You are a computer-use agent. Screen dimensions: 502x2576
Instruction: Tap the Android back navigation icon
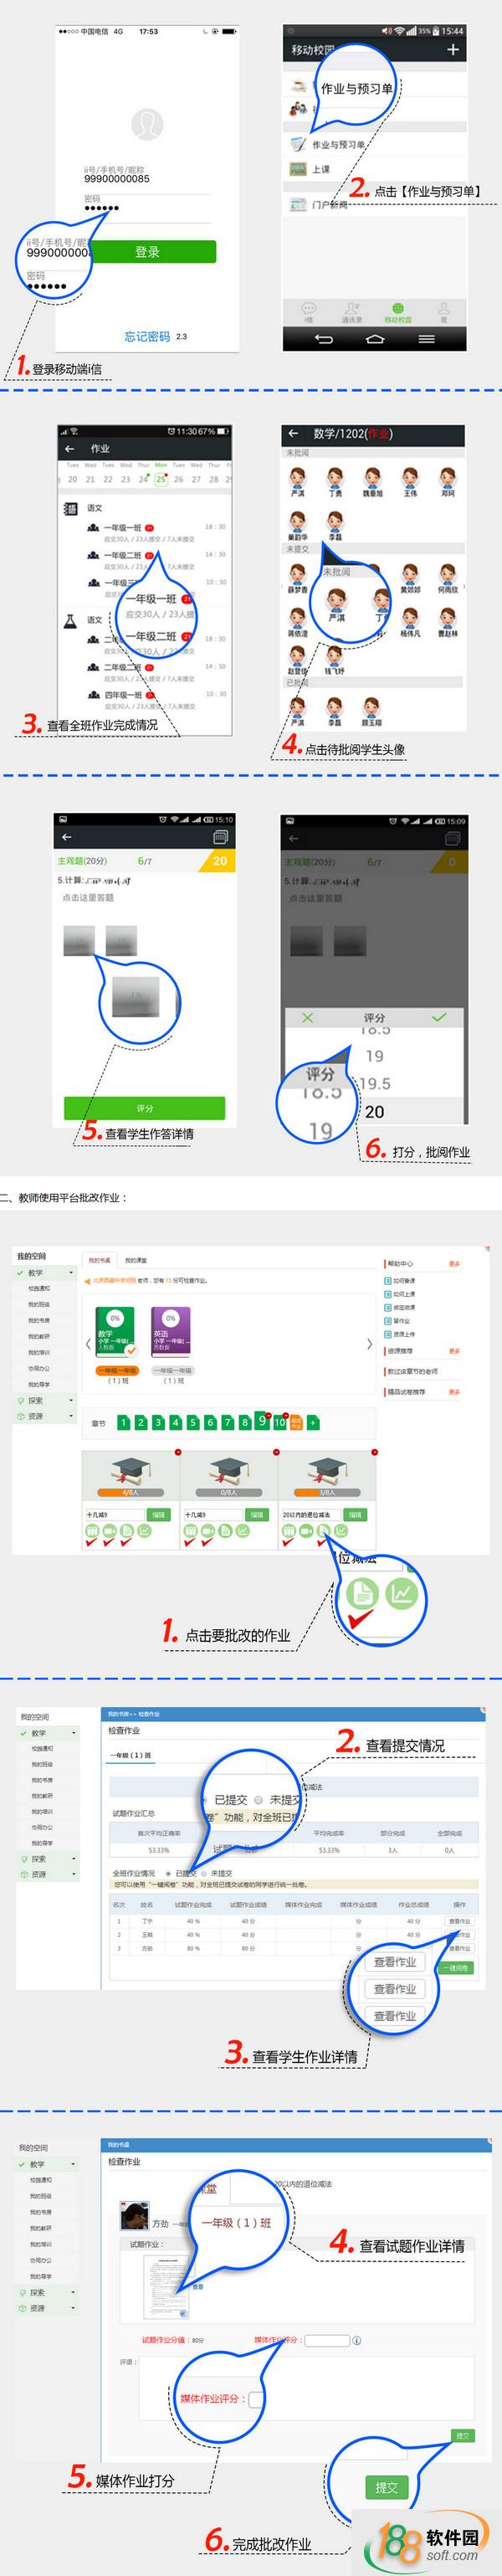tap(324, 339)
